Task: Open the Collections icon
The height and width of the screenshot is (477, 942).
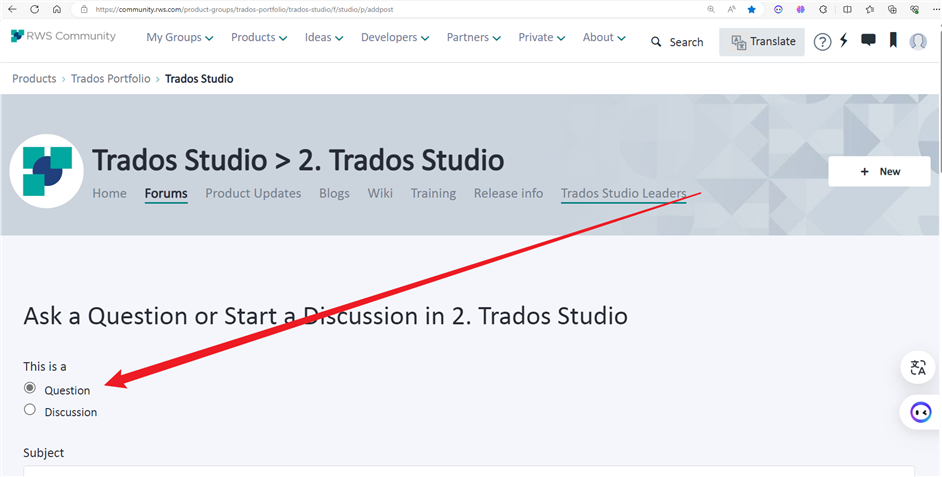Action: pos(892,9)
